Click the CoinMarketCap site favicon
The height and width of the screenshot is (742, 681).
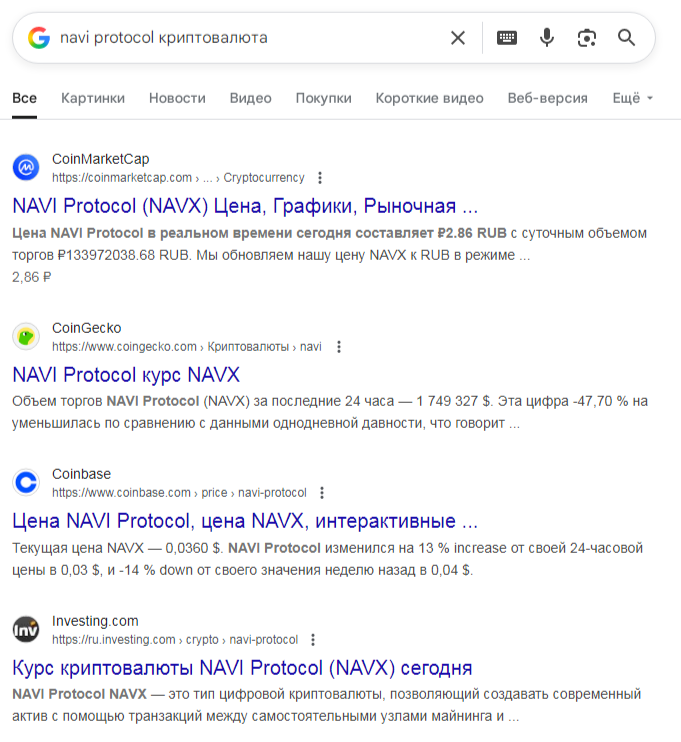click(x=26, y=167)
